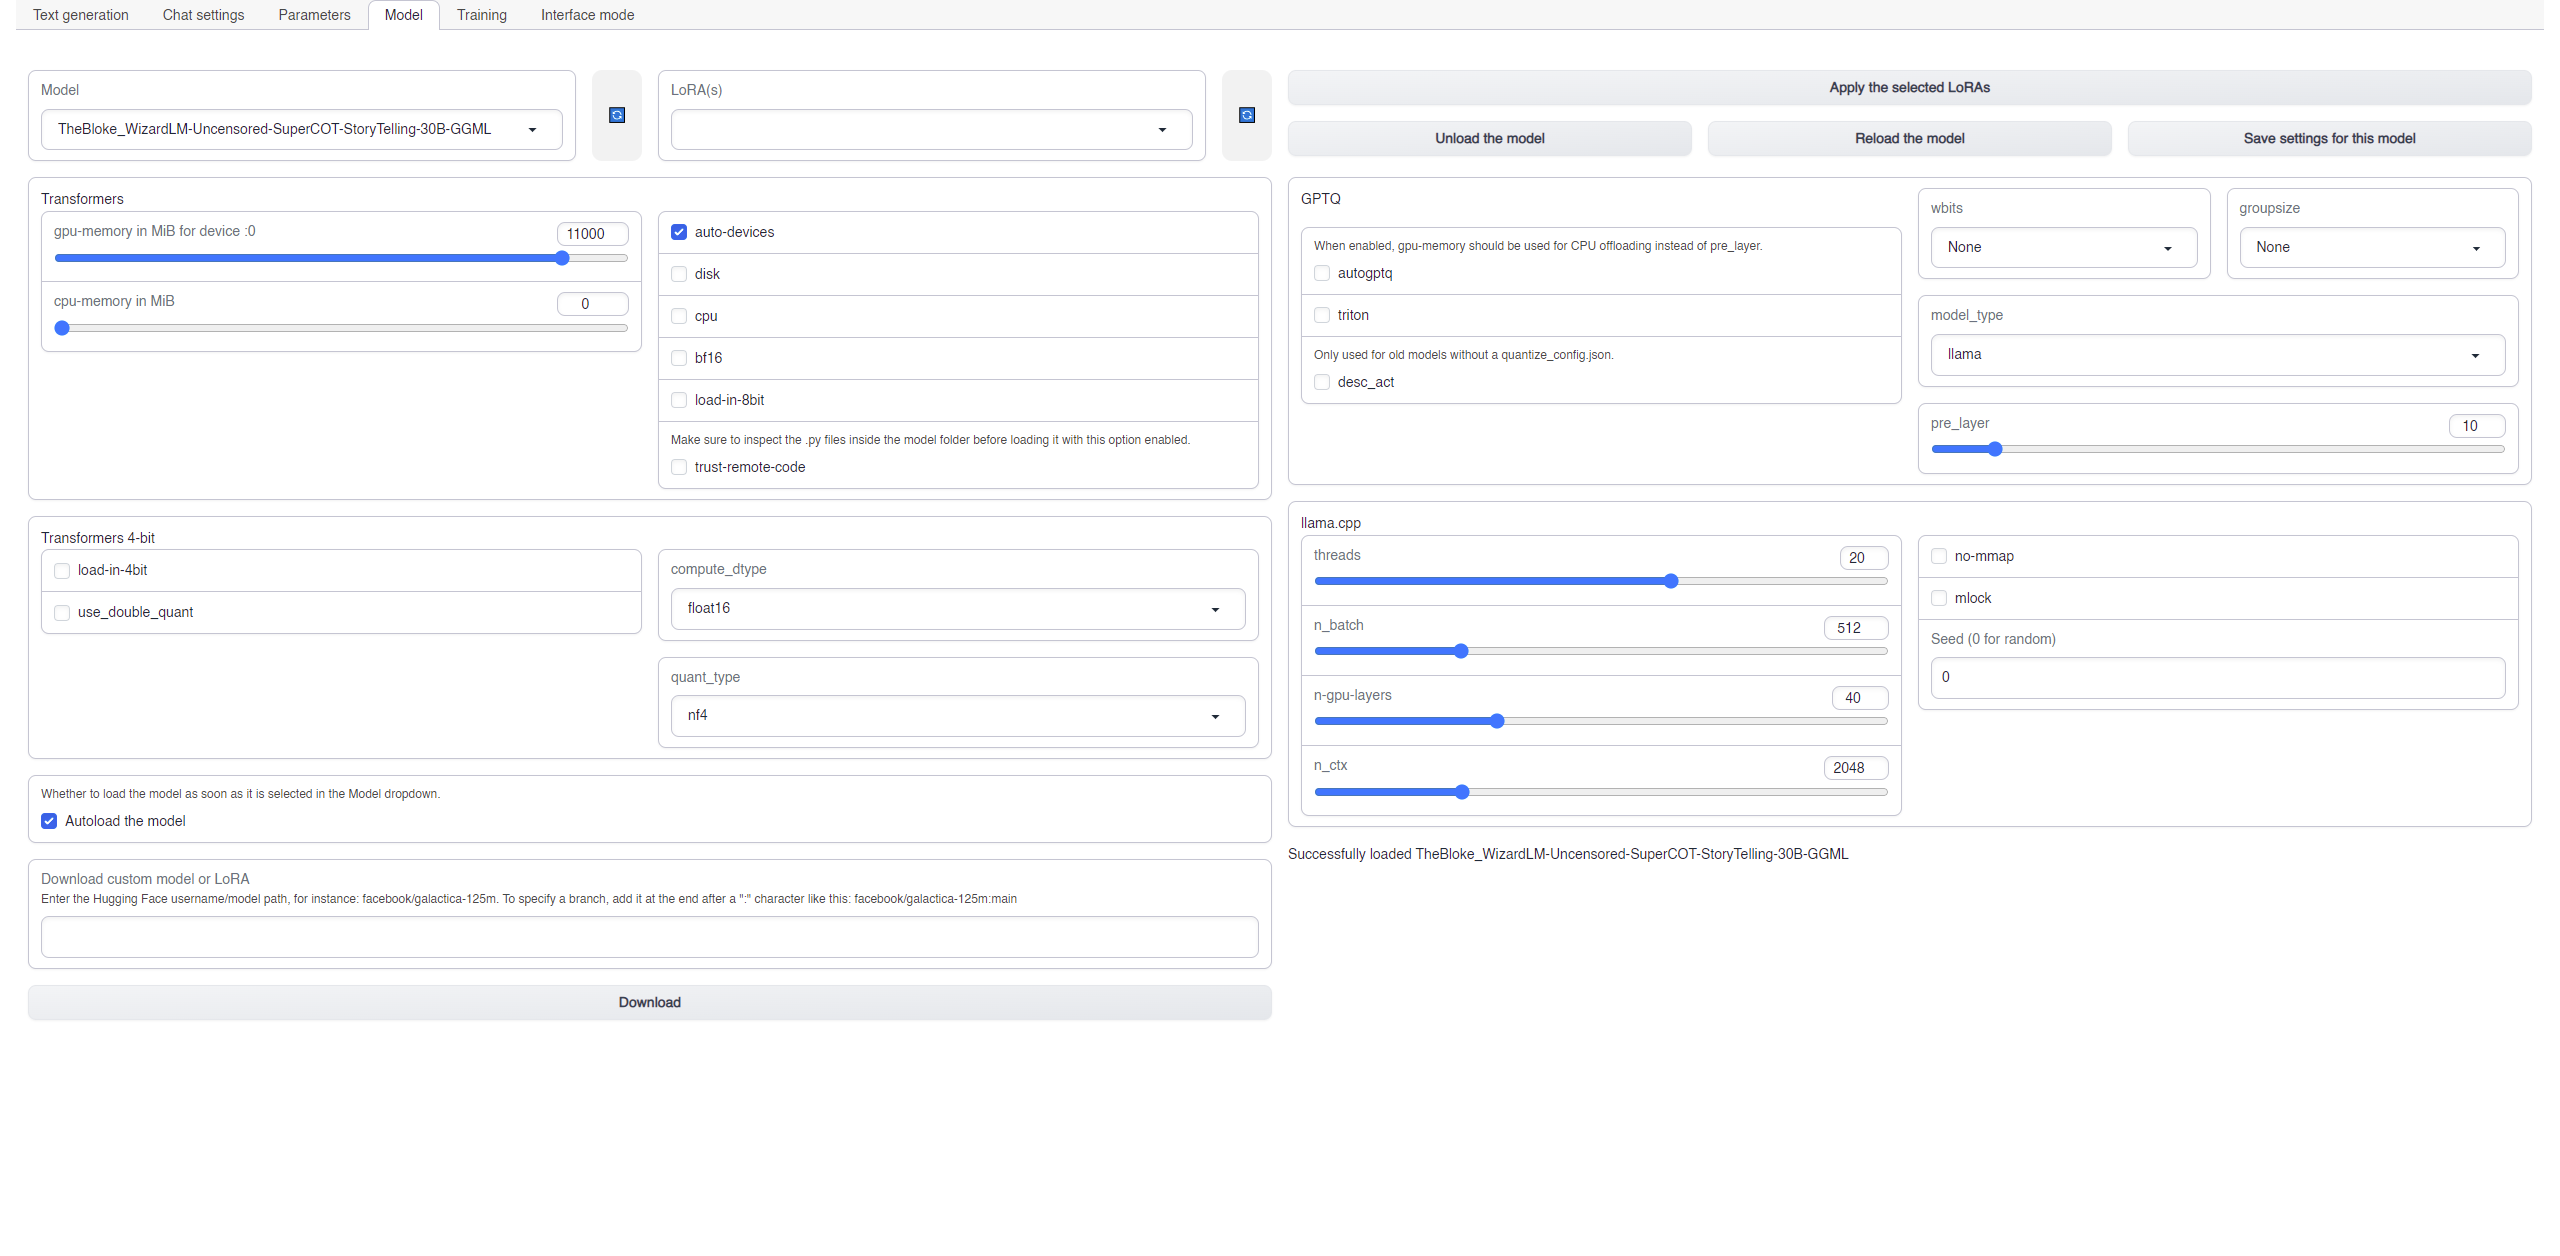Click Save settings for this model
Screen dimensions: 2560x1256
[2328, 138]
